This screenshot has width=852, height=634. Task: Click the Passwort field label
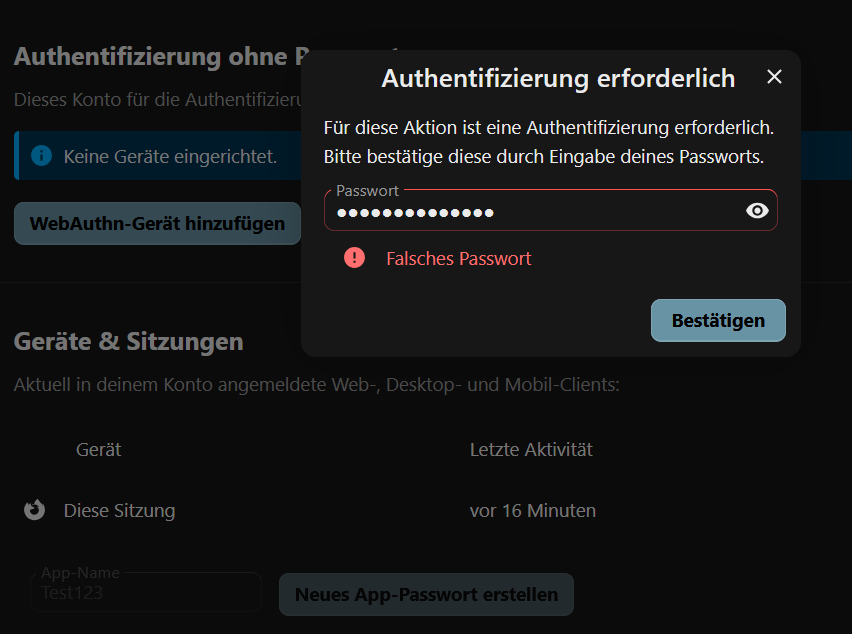point(367,190)
